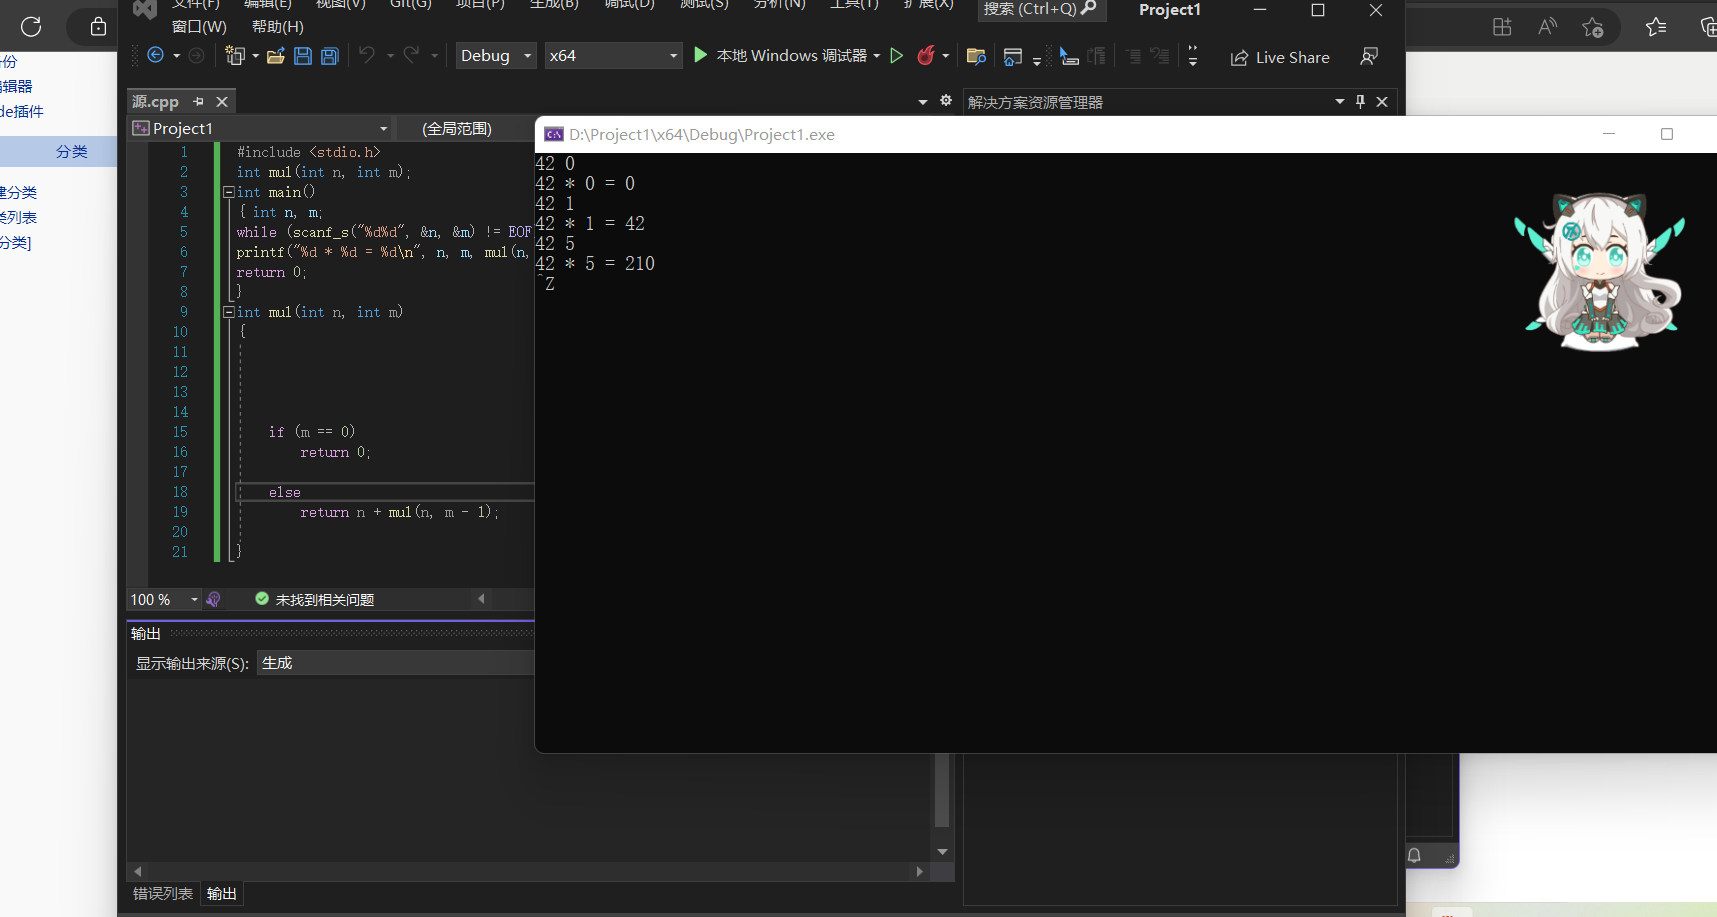Click the cursor line-selection toolbar icon
The width and height of the screenshot is (1717, 917).
(x=1069, y=57)
